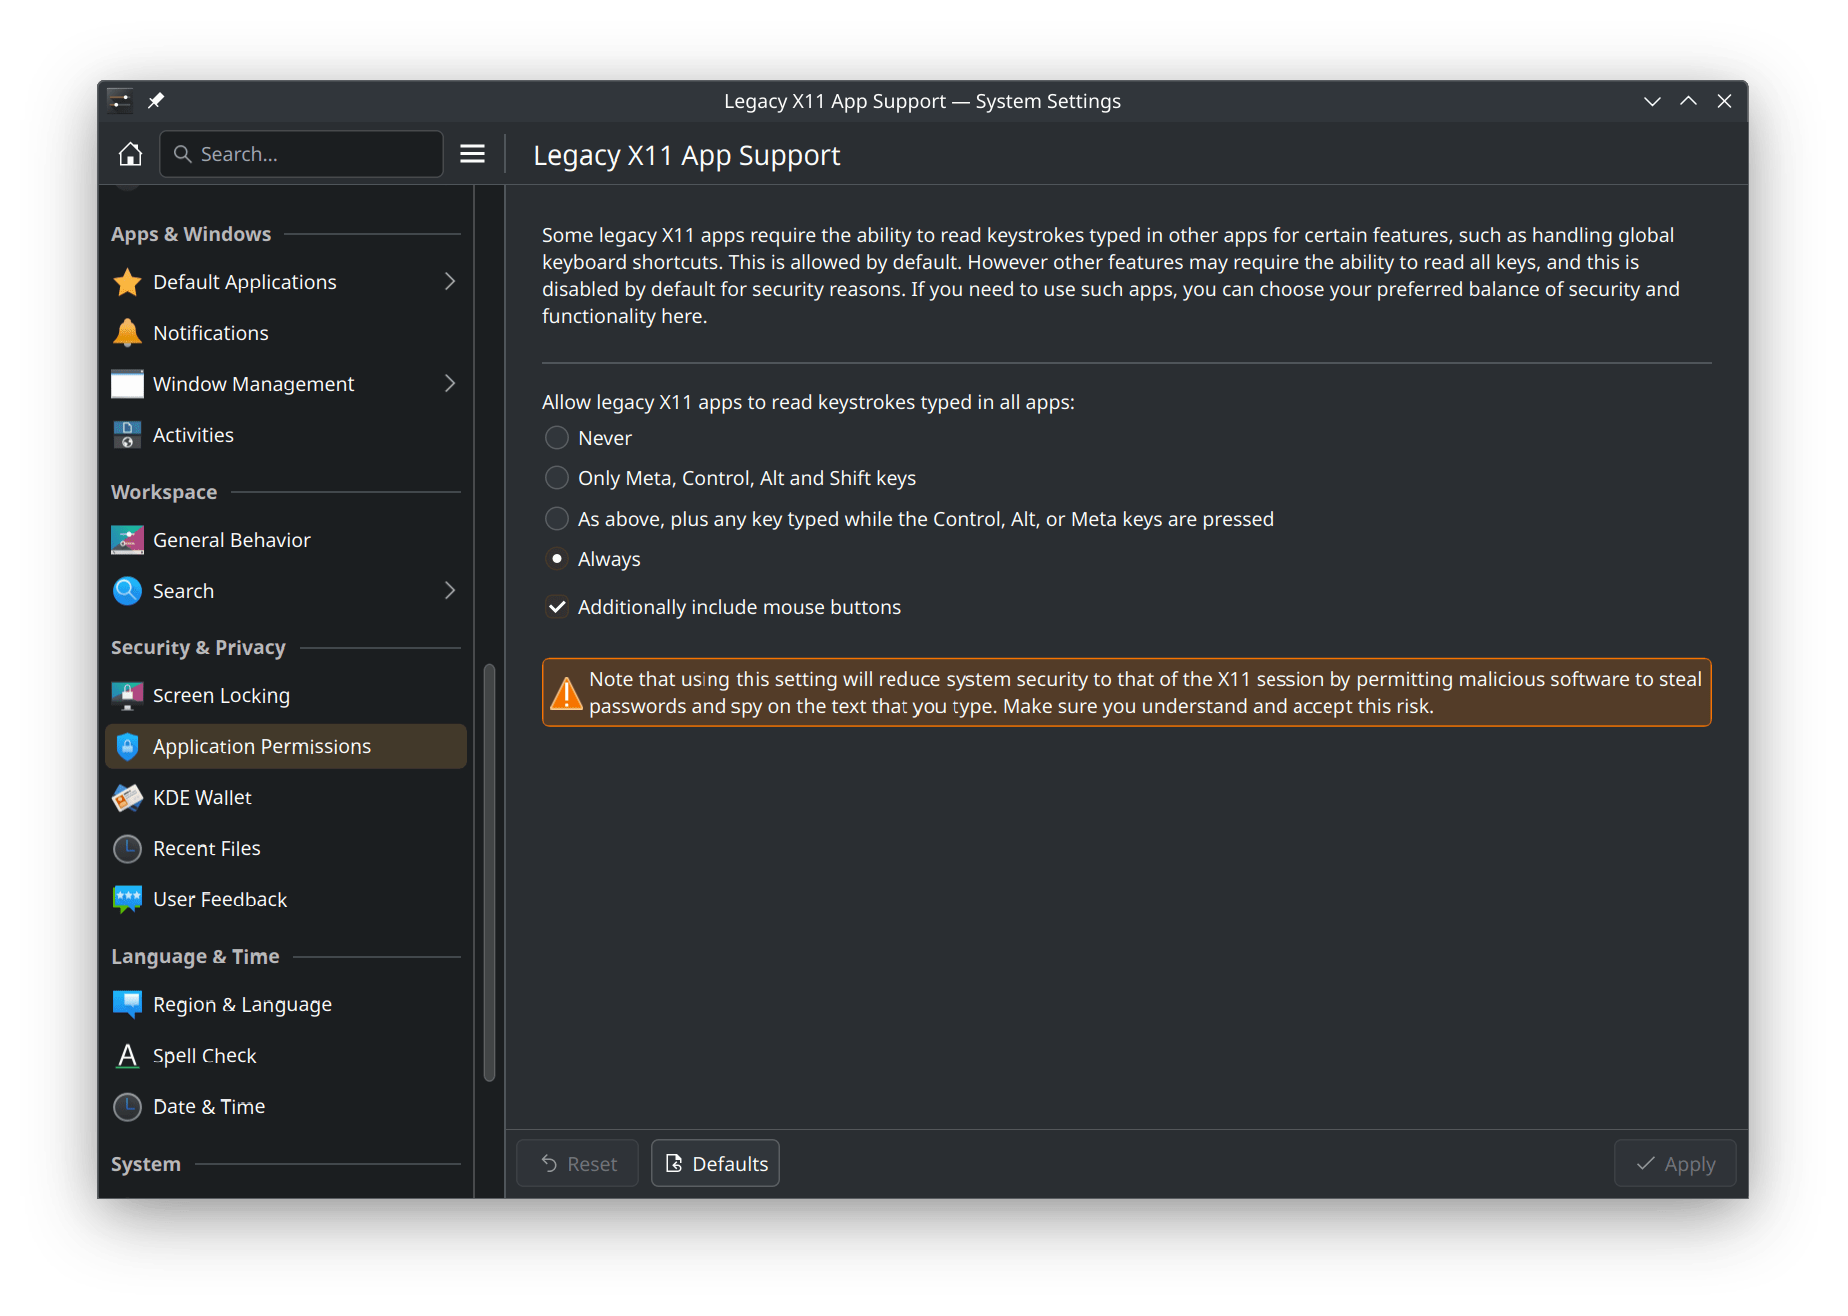This screenshot has width=1848, height=1316.
Task: Expand the Default Applications chevron
Action: (450, 282)
